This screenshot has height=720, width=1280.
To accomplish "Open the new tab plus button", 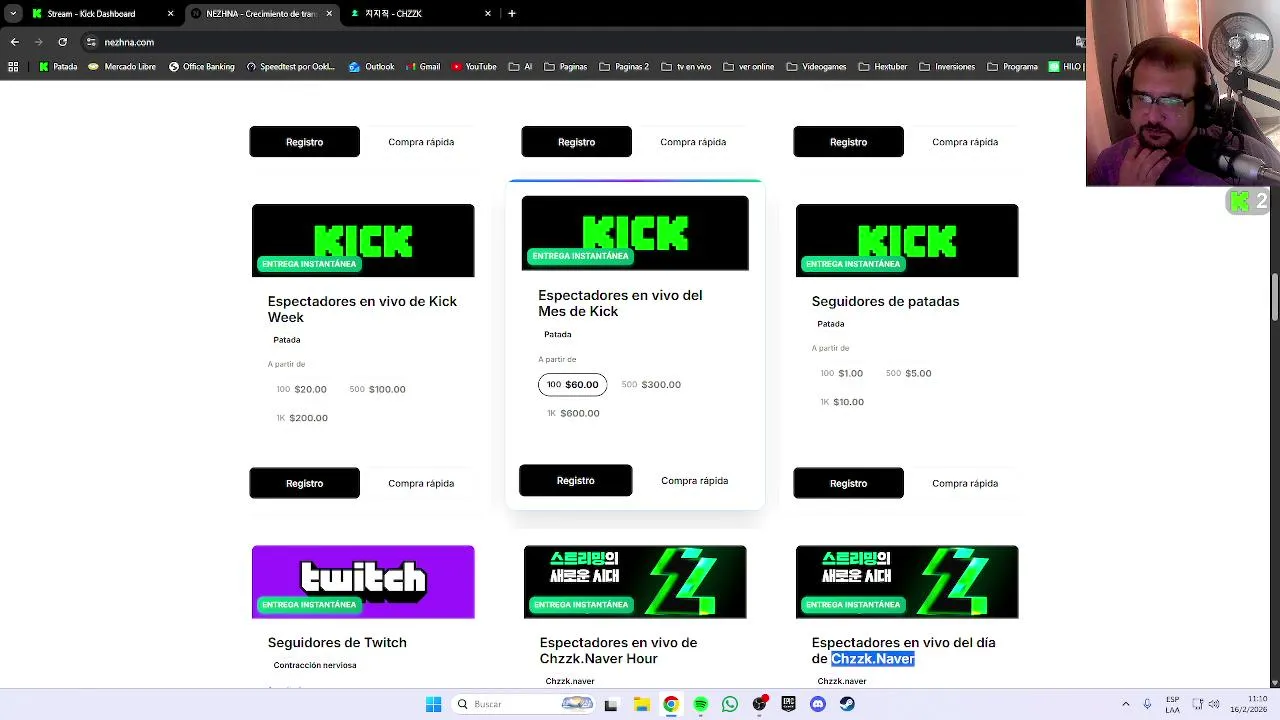I will point(512,13).
